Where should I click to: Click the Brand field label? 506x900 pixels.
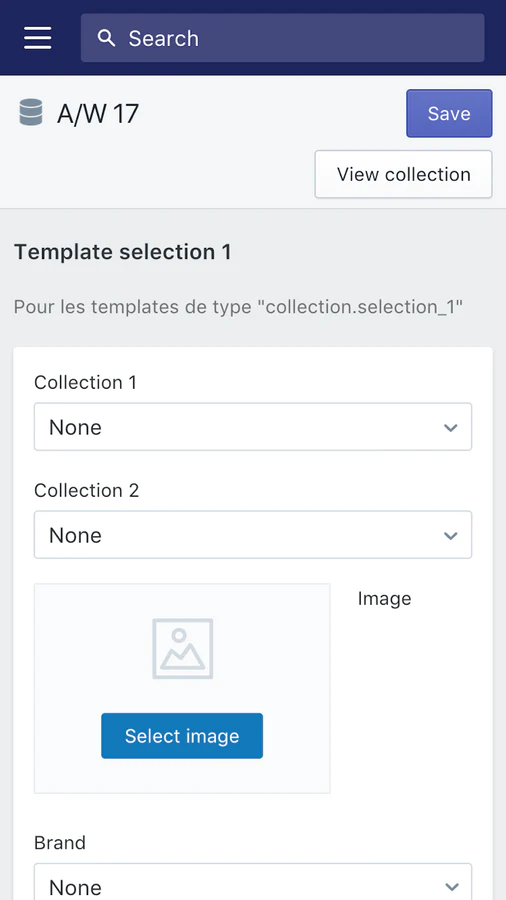click(60, 843)
